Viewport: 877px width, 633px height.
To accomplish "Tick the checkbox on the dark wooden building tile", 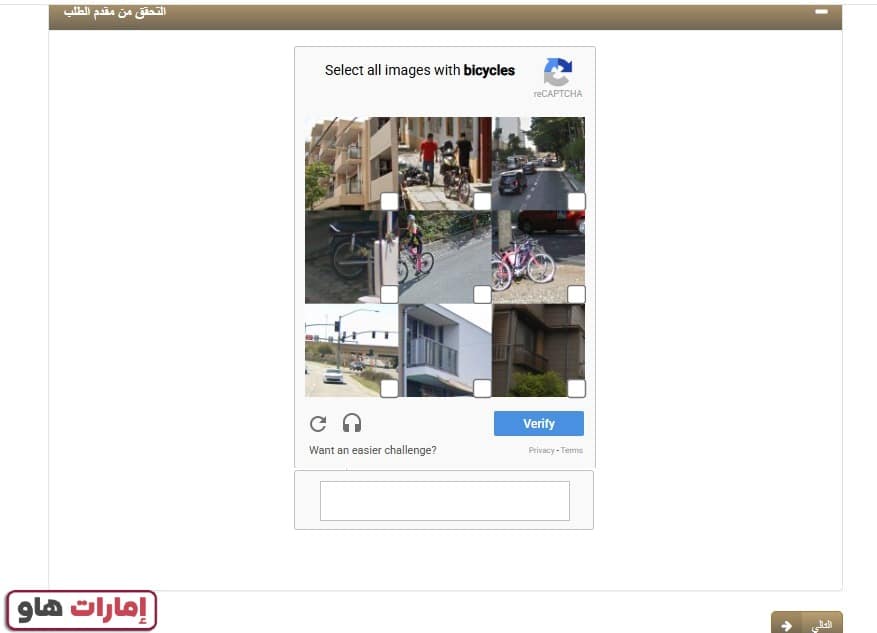I will coord(576,388).
